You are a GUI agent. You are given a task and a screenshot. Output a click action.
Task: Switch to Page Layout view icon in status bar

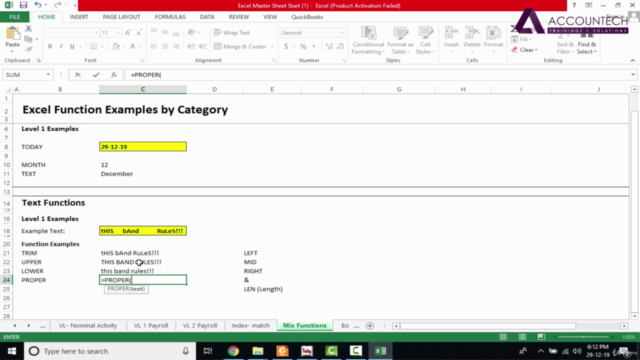[522, 337]
